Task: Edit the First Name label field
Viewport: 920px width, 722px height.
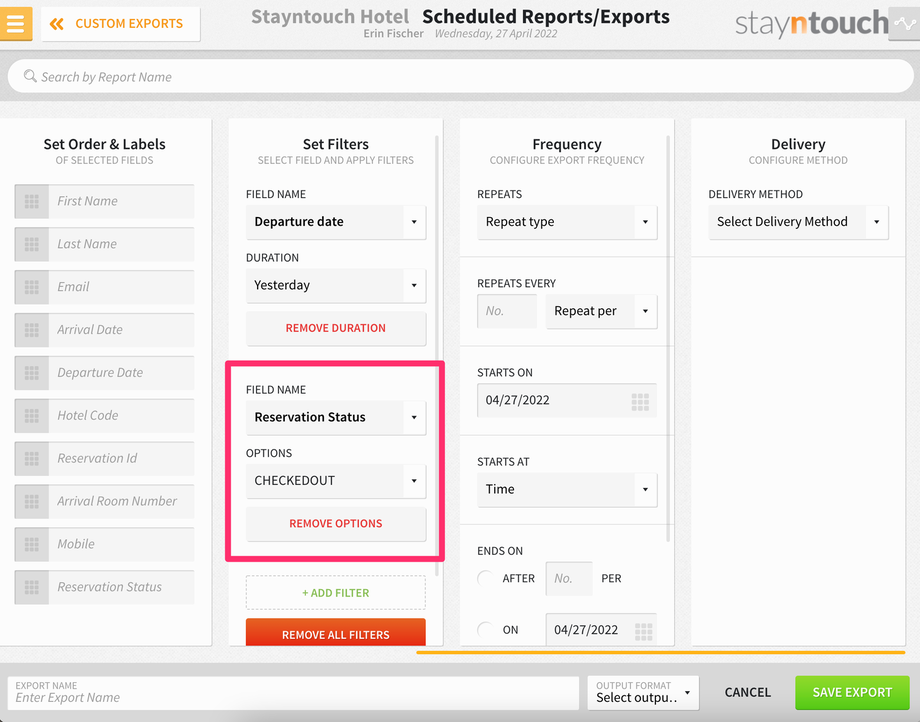Action: click(121, 201)
